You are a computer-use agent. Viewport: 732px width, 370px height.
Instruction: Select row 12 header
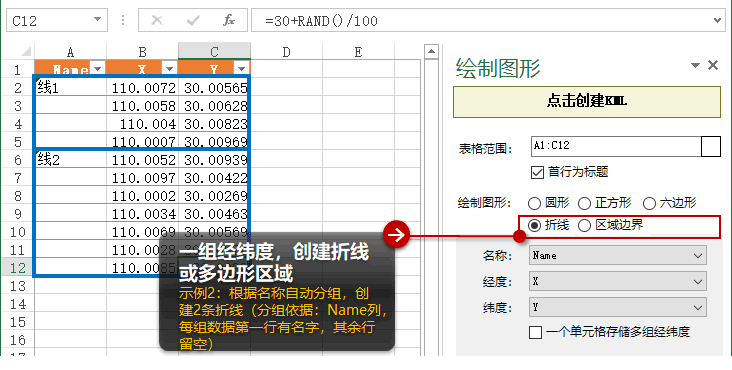(x=17, y=268)
